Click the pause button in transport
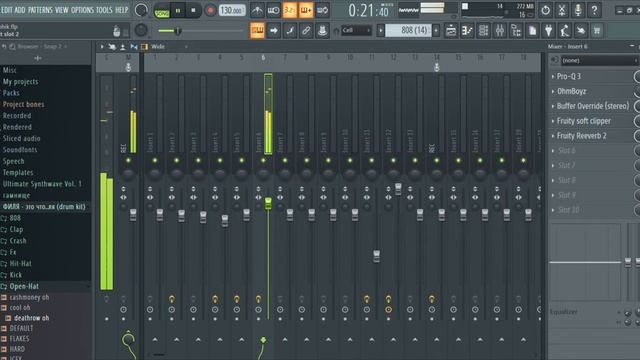 pyautogui.click(x=178, y=10)
